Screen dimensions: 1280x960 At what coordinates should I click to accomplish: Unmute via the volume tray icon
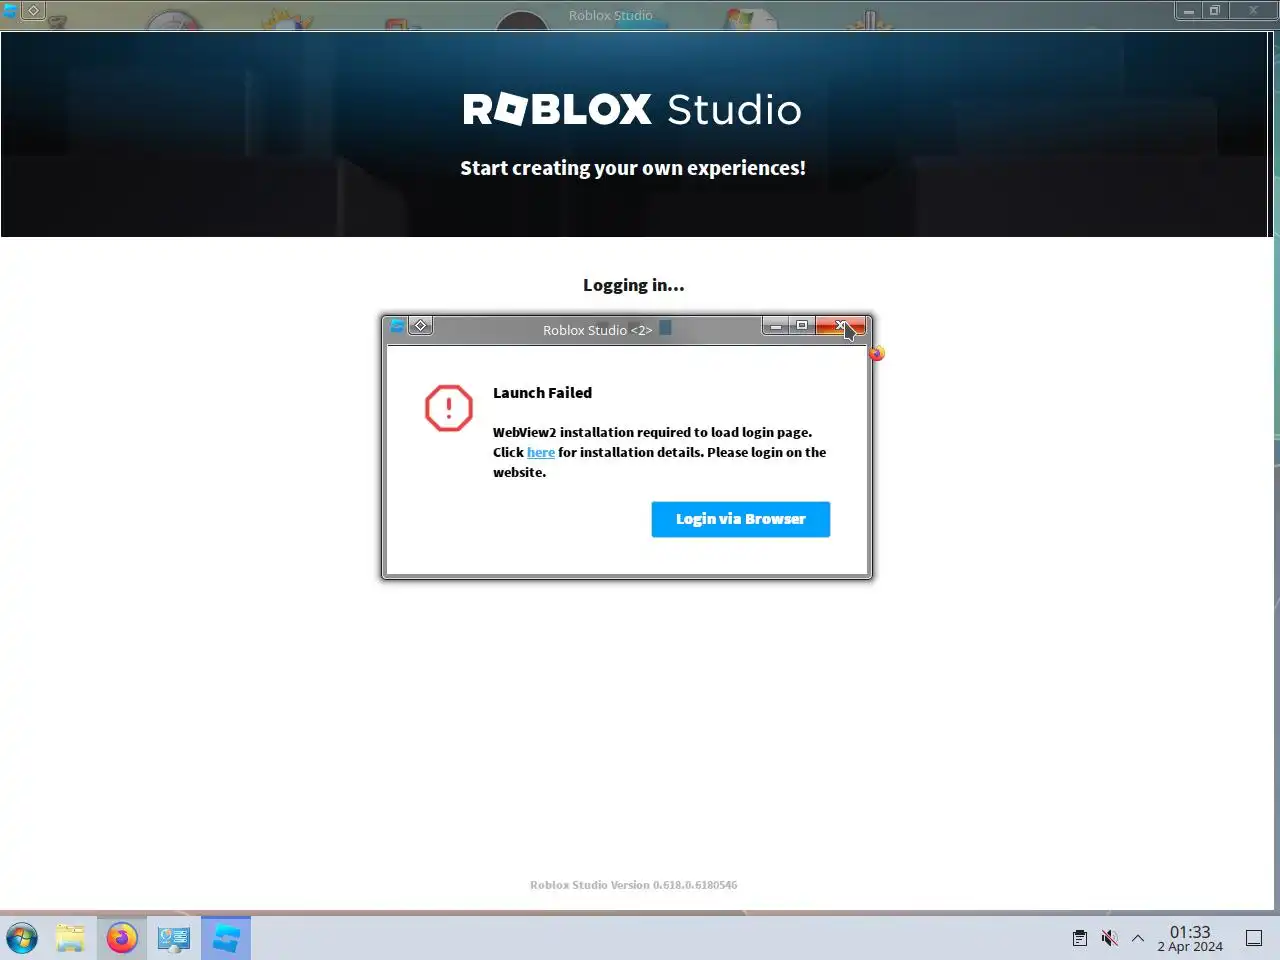point(1109,938)
